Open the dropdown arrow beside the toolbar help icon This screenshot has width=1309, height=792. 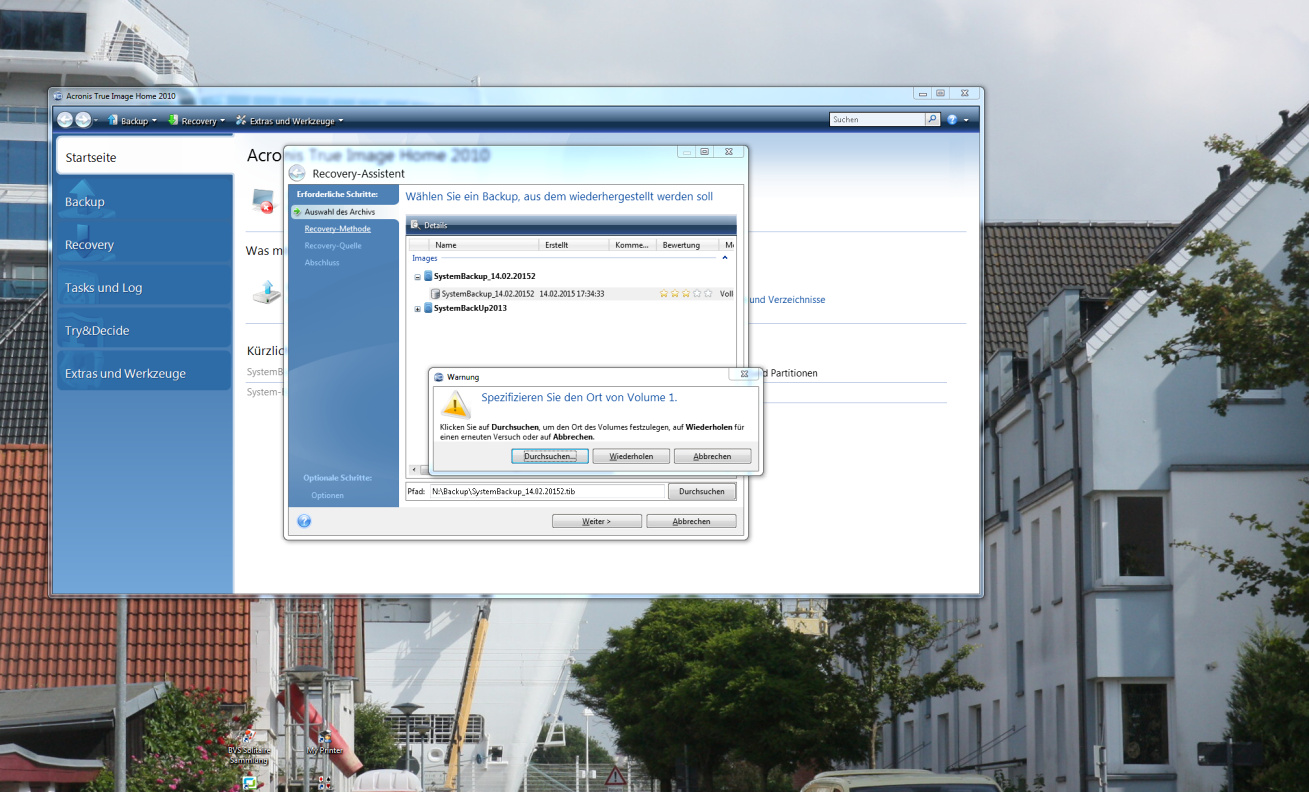(x=966, y=120)
